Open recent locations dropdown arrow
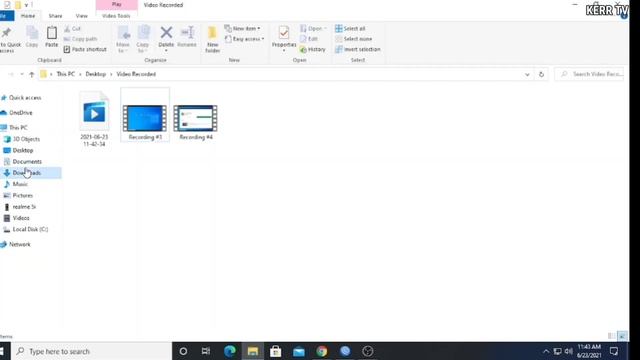The height and width of the screenshot is (360, 640). tap(22, 74)
